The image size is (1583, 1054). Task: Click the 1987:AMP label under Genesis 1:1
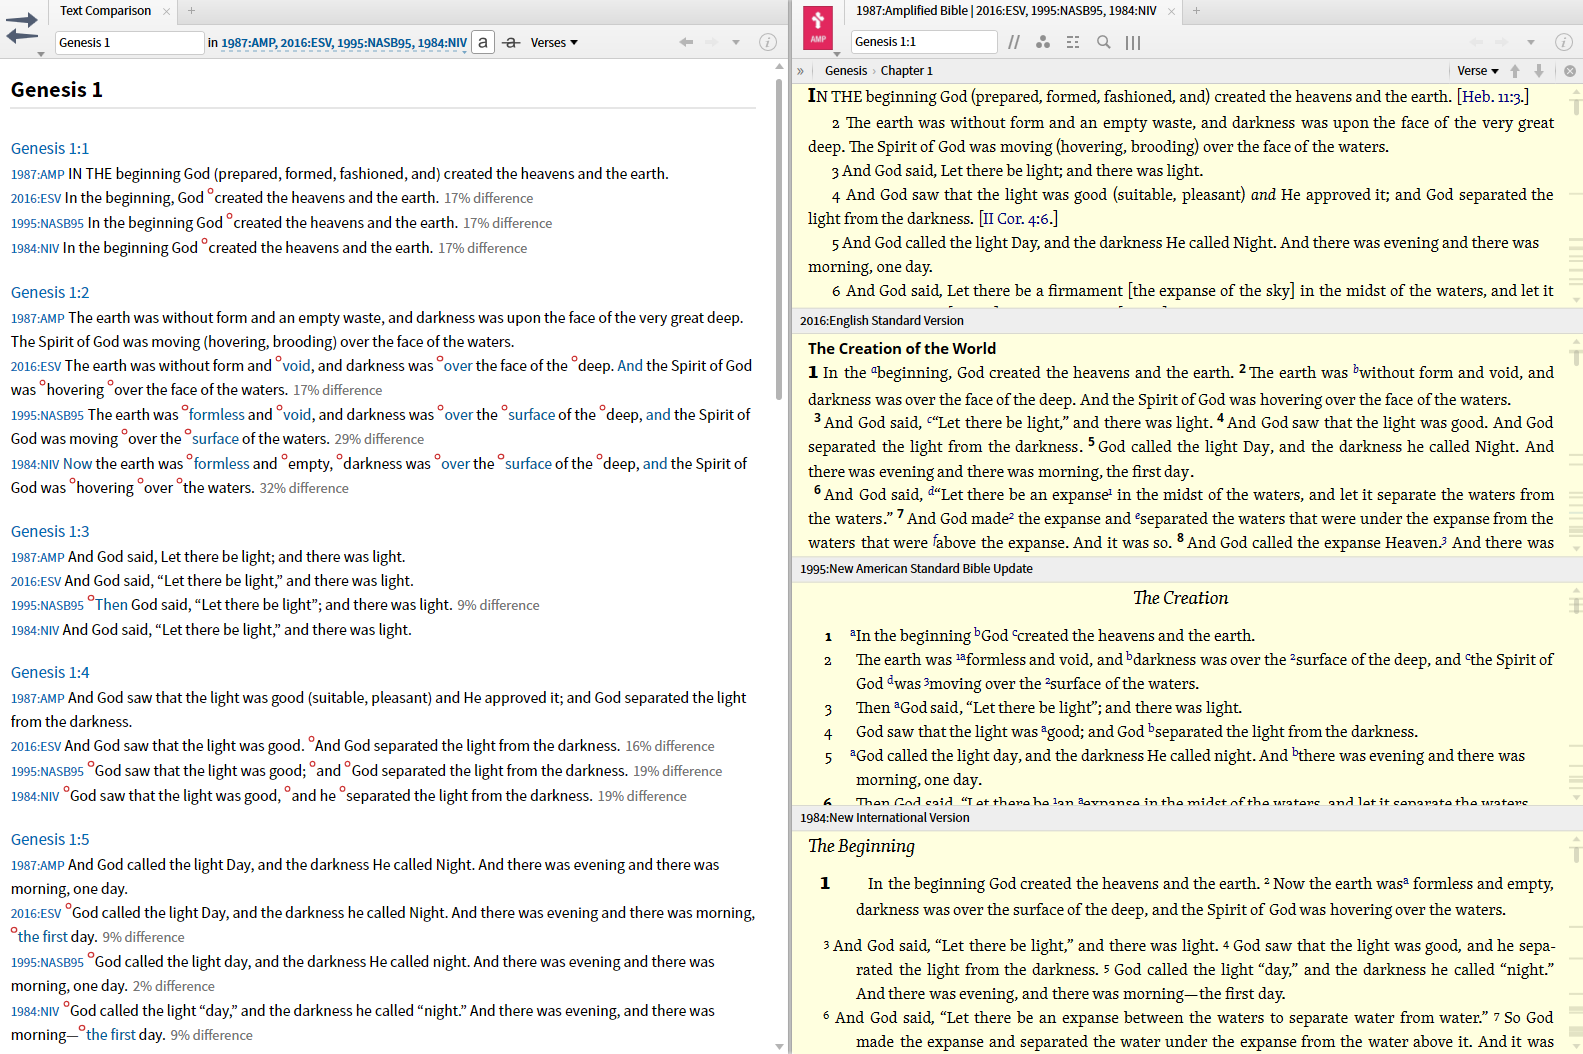tap(37, 174)
